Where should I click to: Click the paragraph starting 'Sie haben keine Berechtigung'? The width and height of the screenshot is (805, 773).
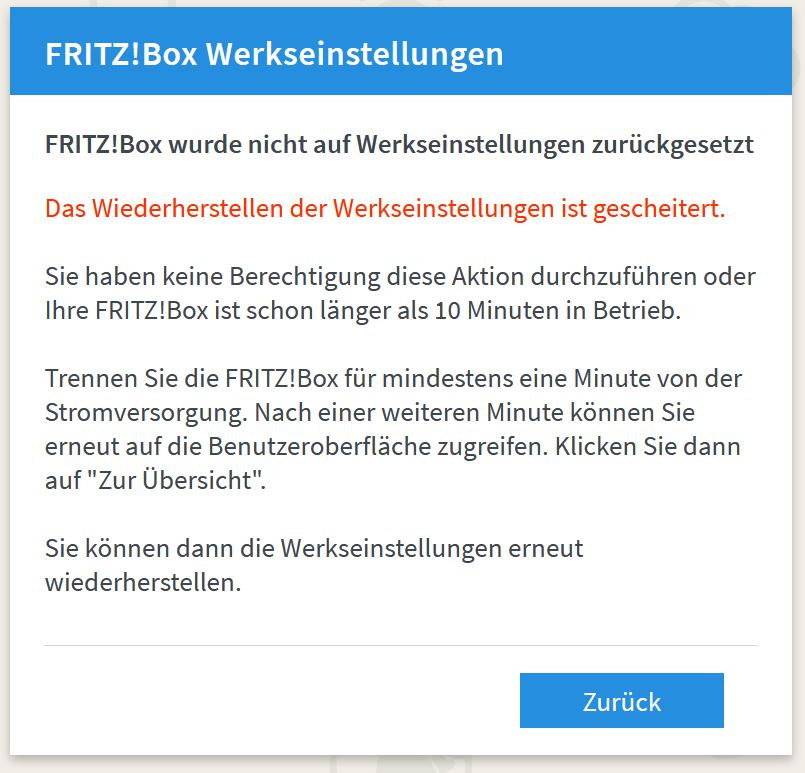point(400,294)
